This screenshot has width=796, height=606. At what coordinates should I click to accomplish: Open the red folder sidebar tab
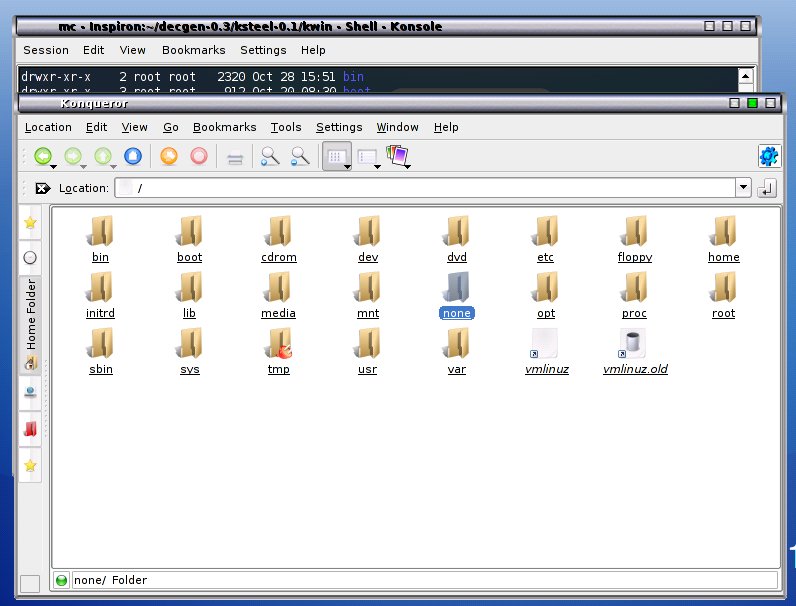[x=30, y=429]
